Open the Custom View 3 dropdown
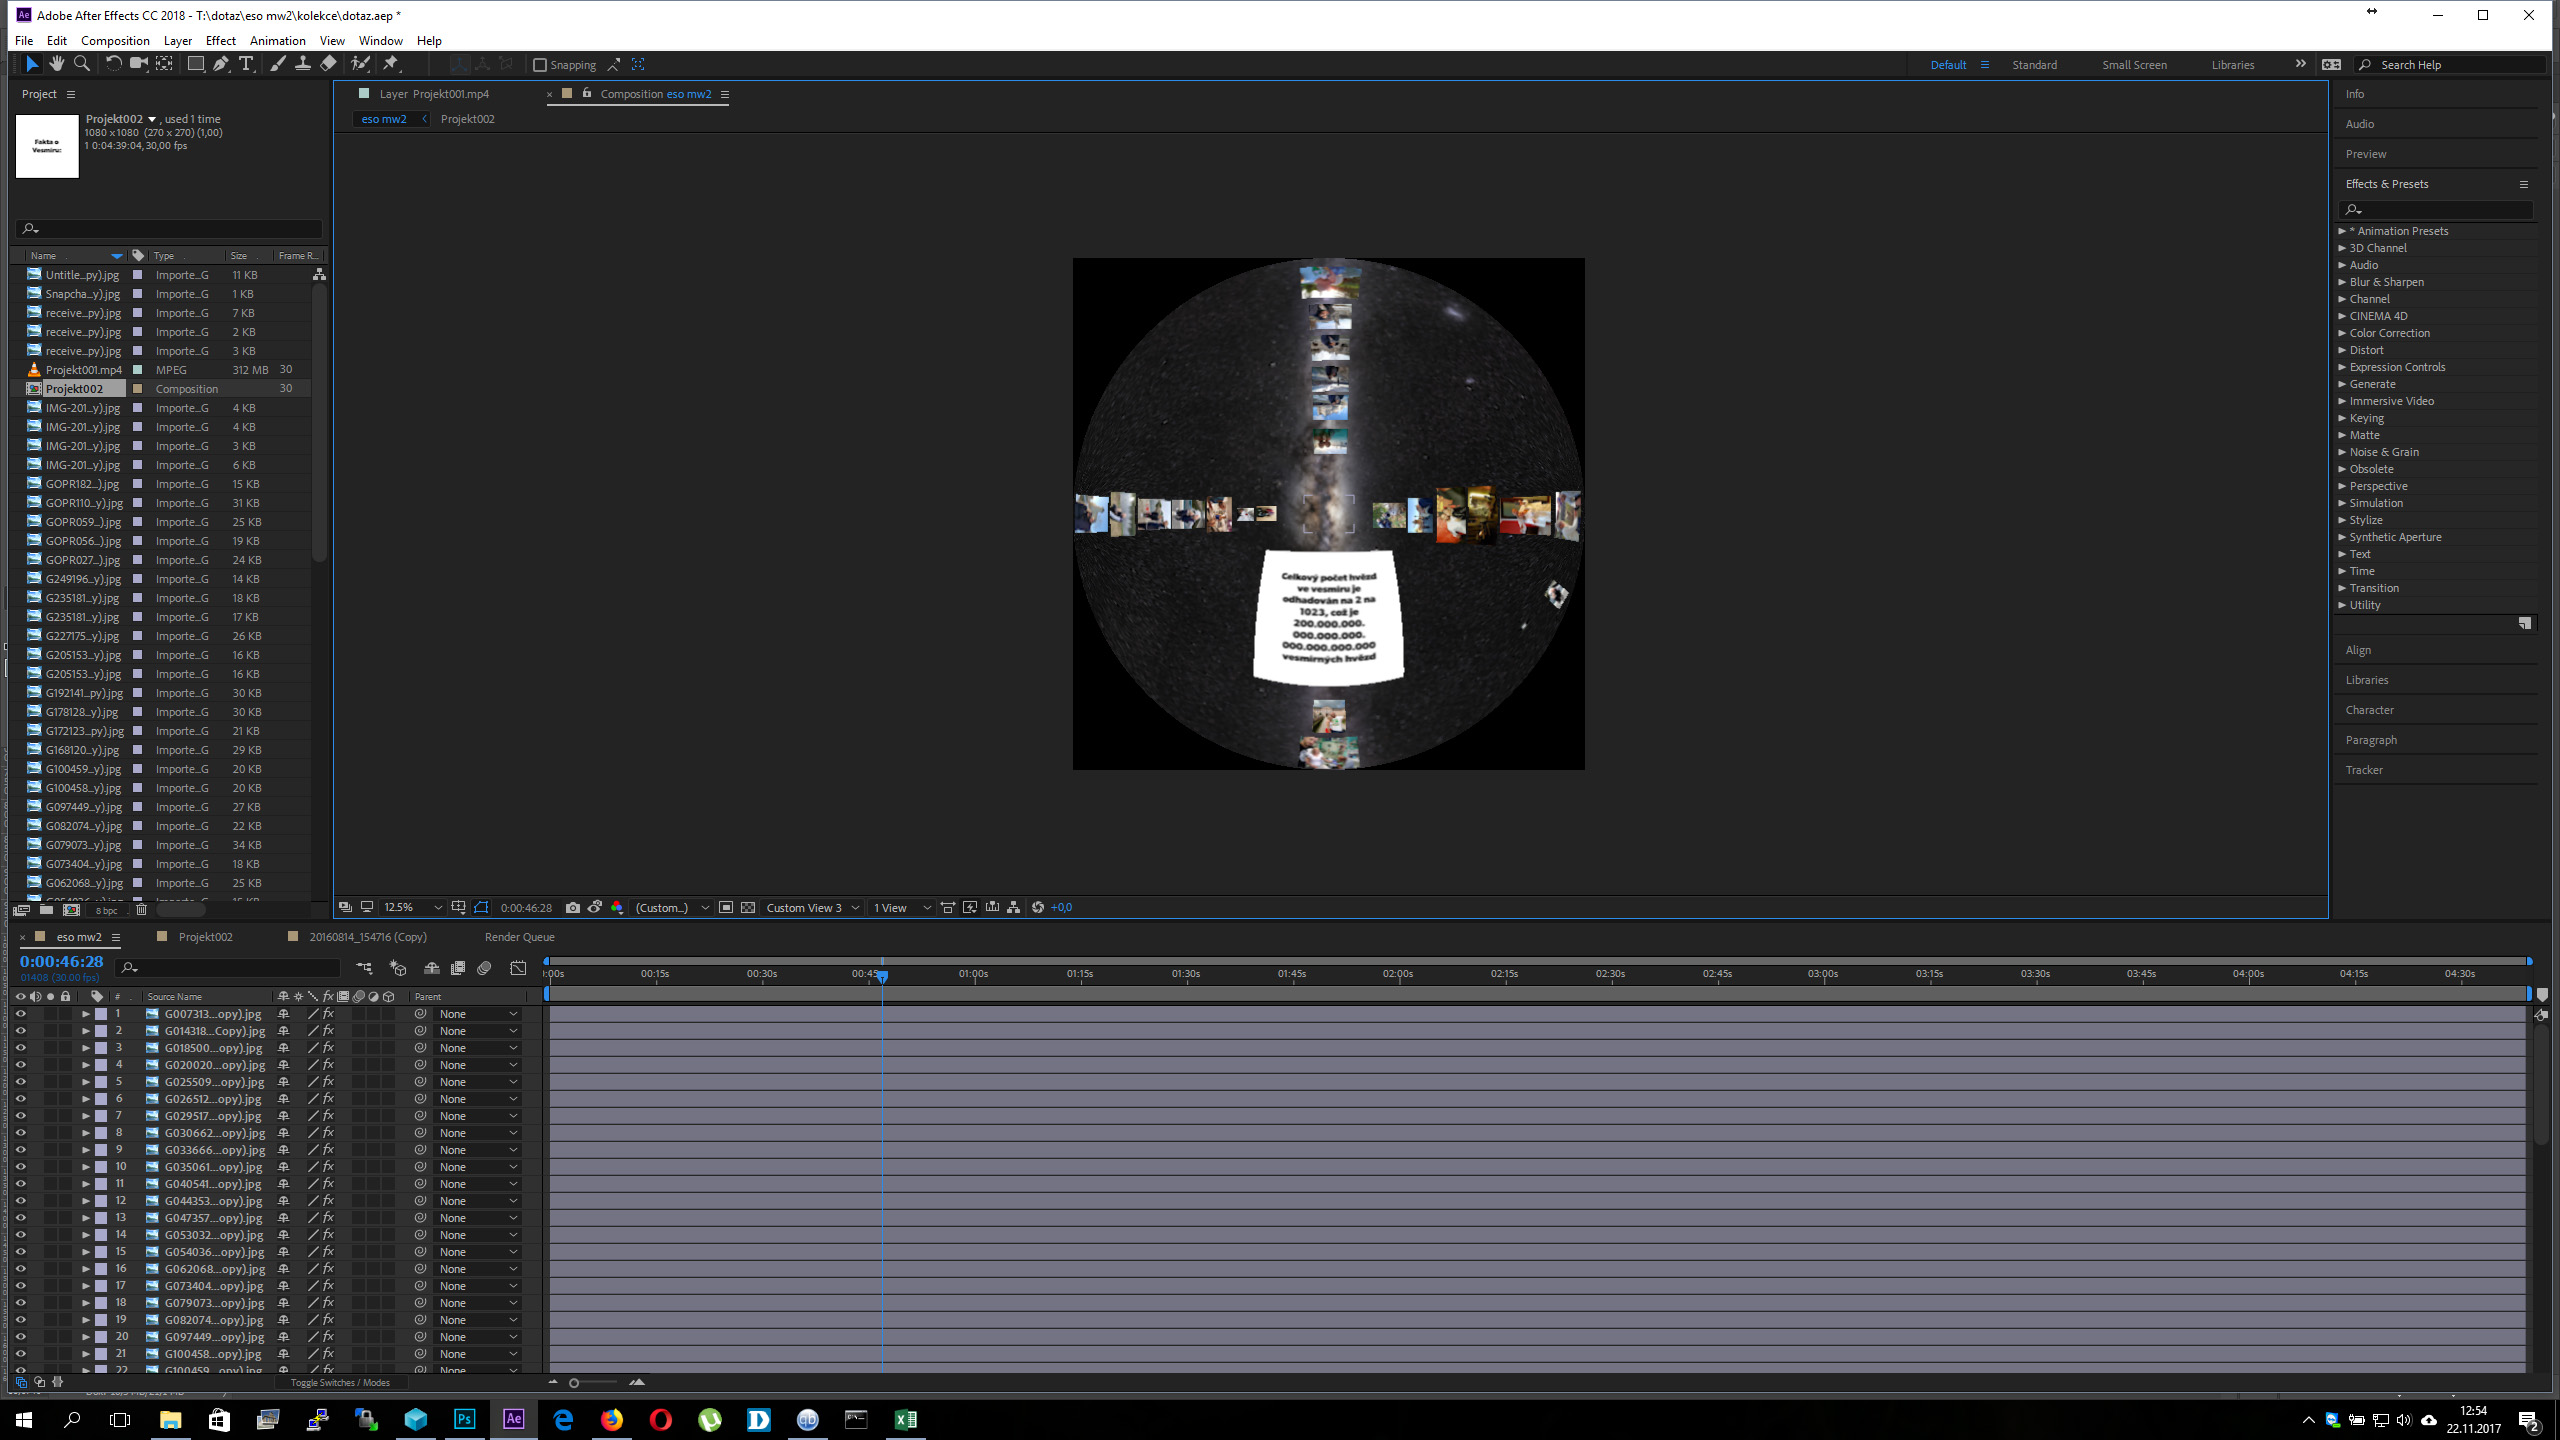The image size is (2560, 1440). coord(812,907)
